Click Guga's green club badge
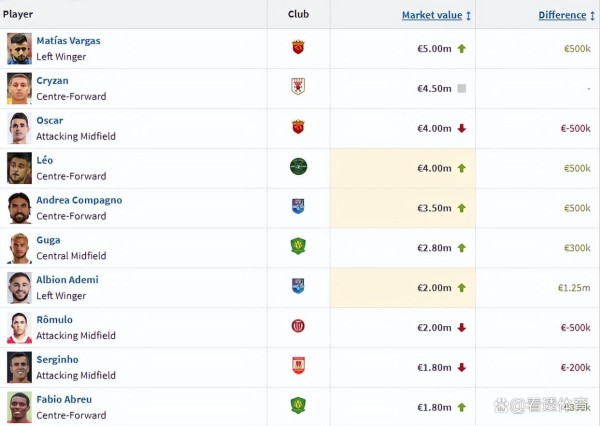Image resolution: width=600 pixels, height=426 pixels. pyautogui.click(x=298, y=246)
